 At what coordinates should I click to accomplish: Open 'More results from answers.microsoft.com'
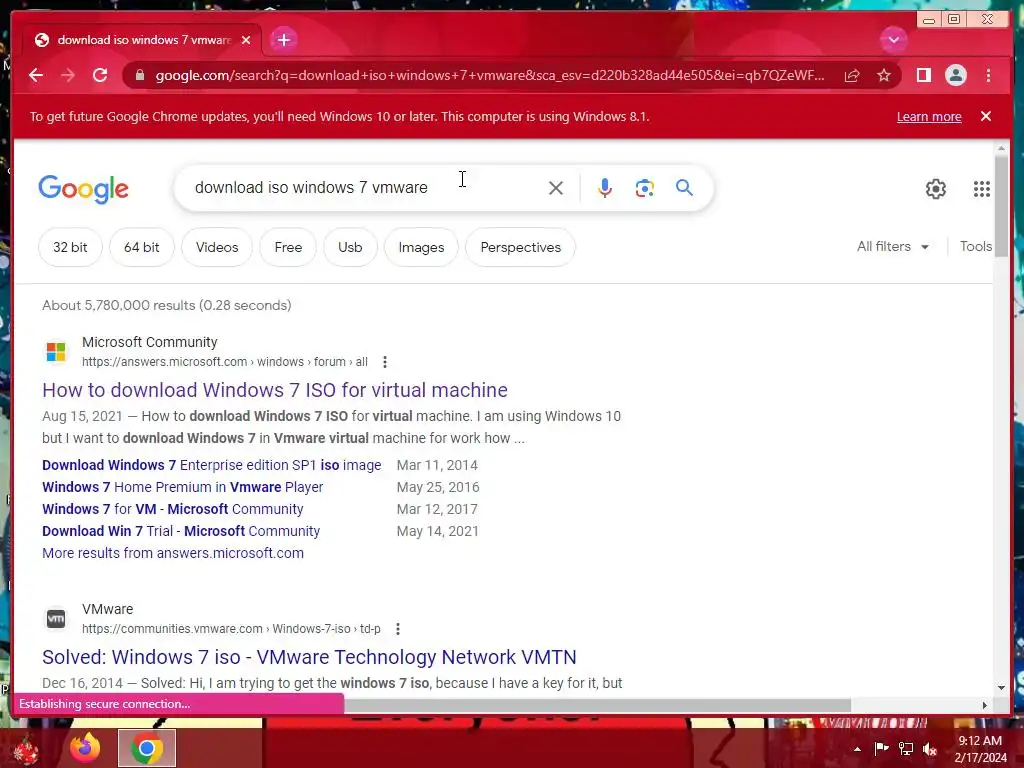[x=173, y=553]
